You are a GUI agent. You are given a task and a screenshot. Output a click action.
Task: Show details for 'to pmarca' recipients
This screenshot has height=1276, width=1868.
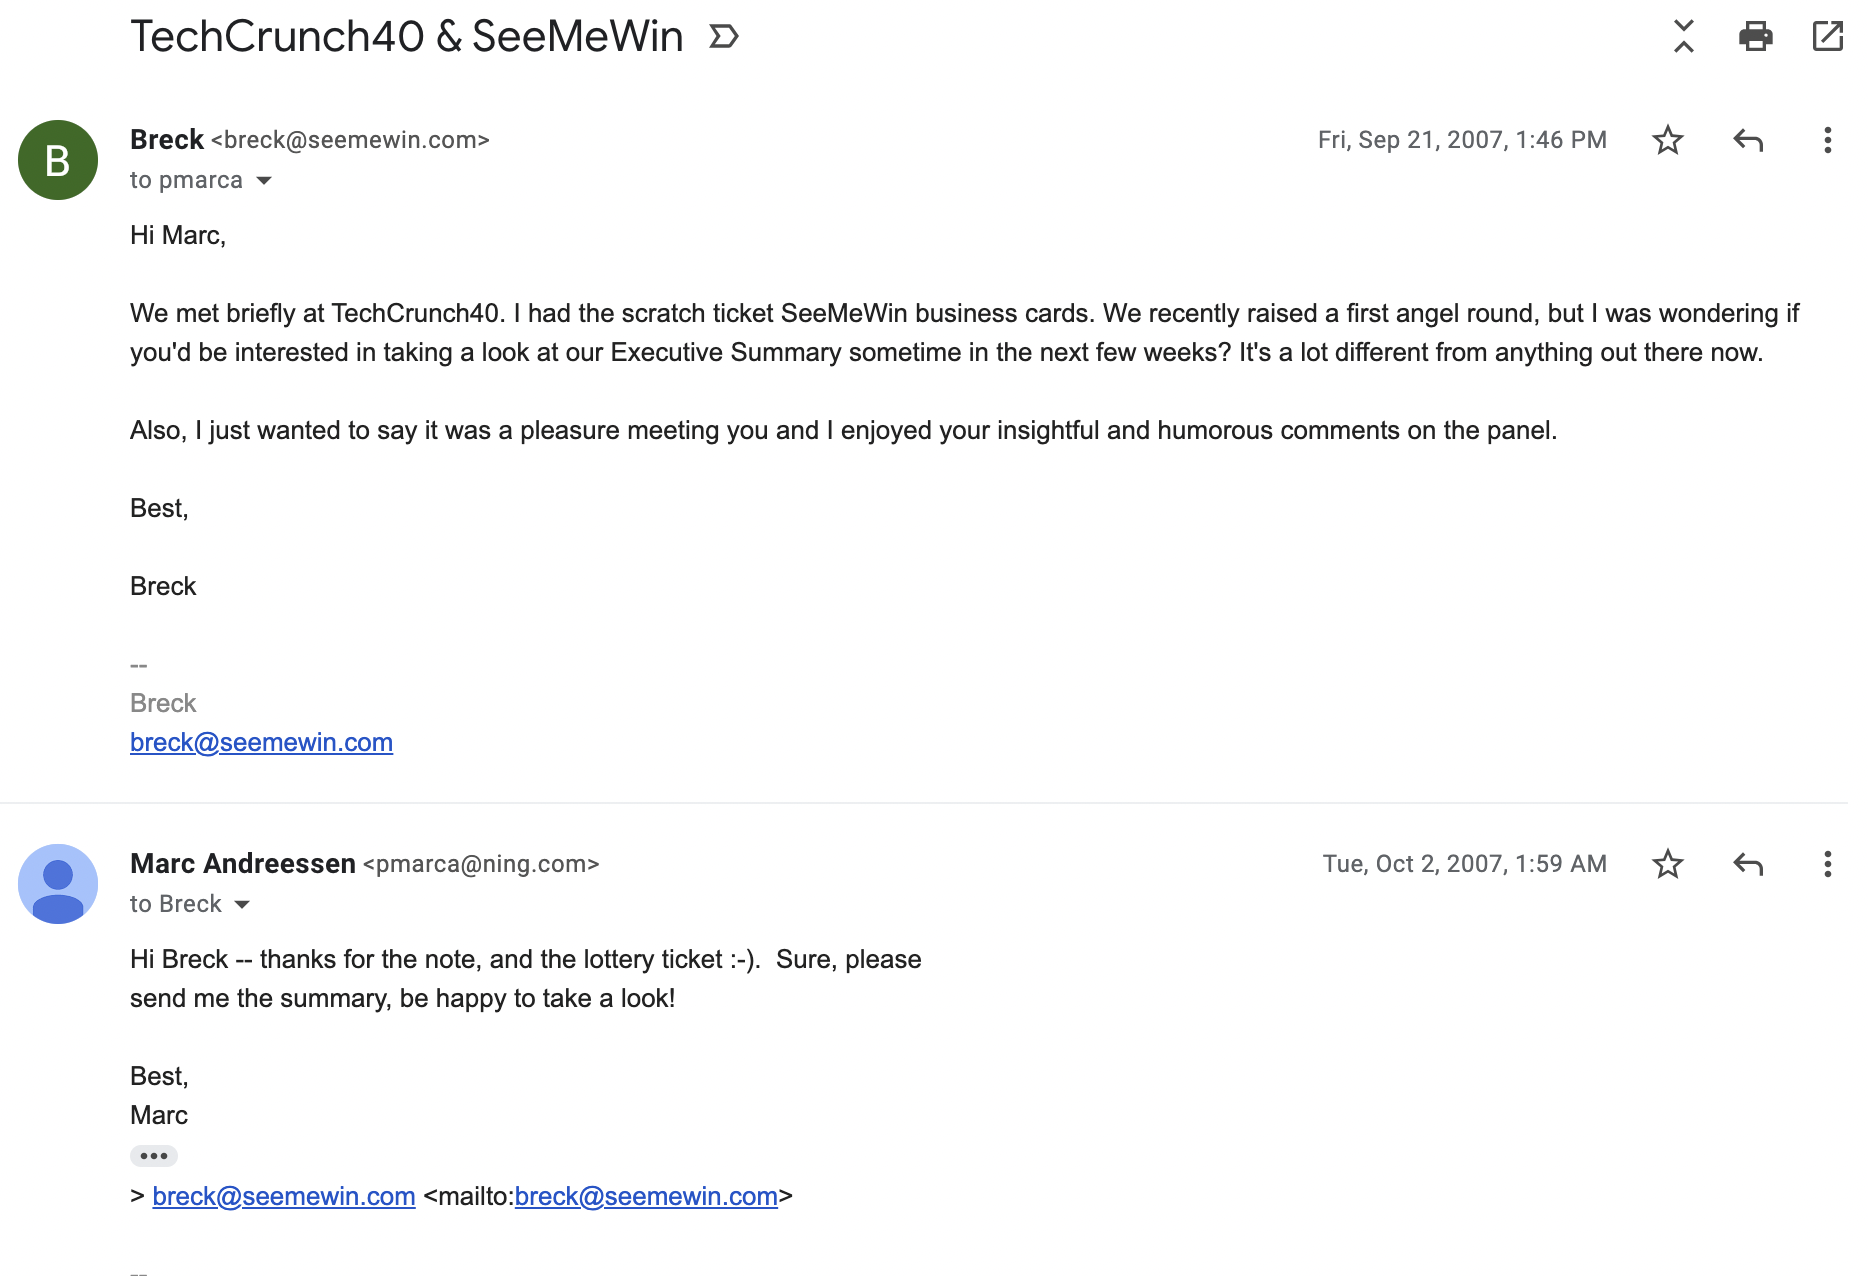click(x=264, y=181)
